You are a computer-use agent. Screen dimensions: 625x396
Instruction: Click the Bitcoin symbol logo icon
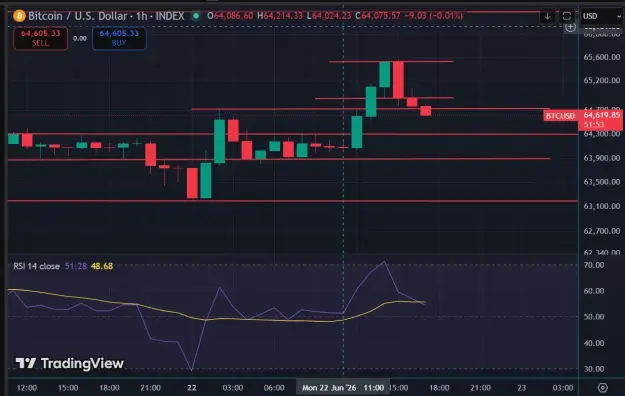point(19,16)
